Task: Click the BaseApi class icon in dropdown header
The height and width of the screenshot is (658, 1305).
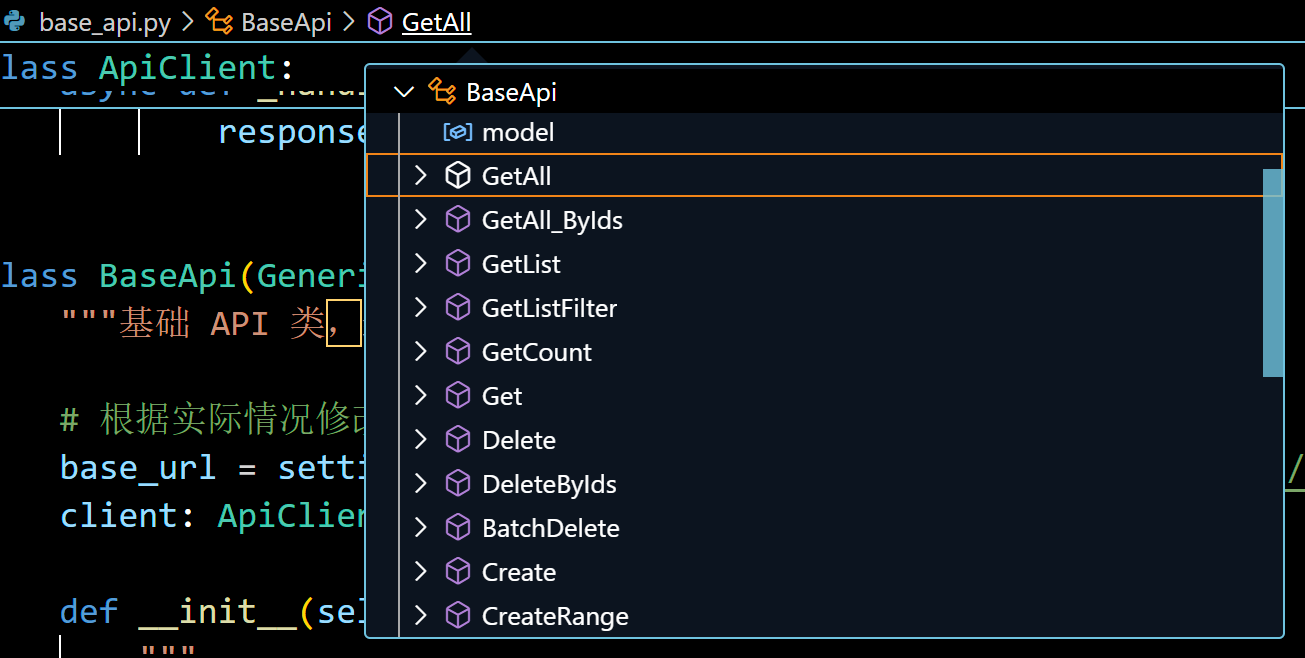Action: (x=442, y=92)
